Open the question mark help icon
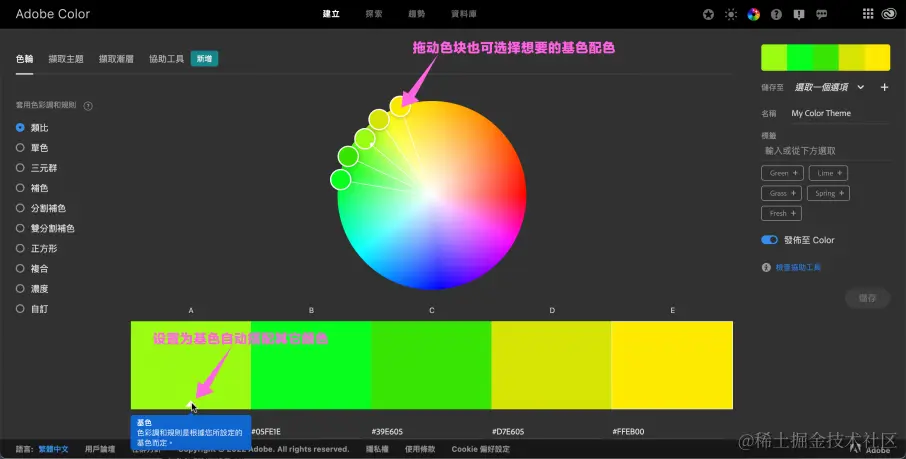Image resolution: width=906 pixels, height=459 pixels. coord(776,14)
